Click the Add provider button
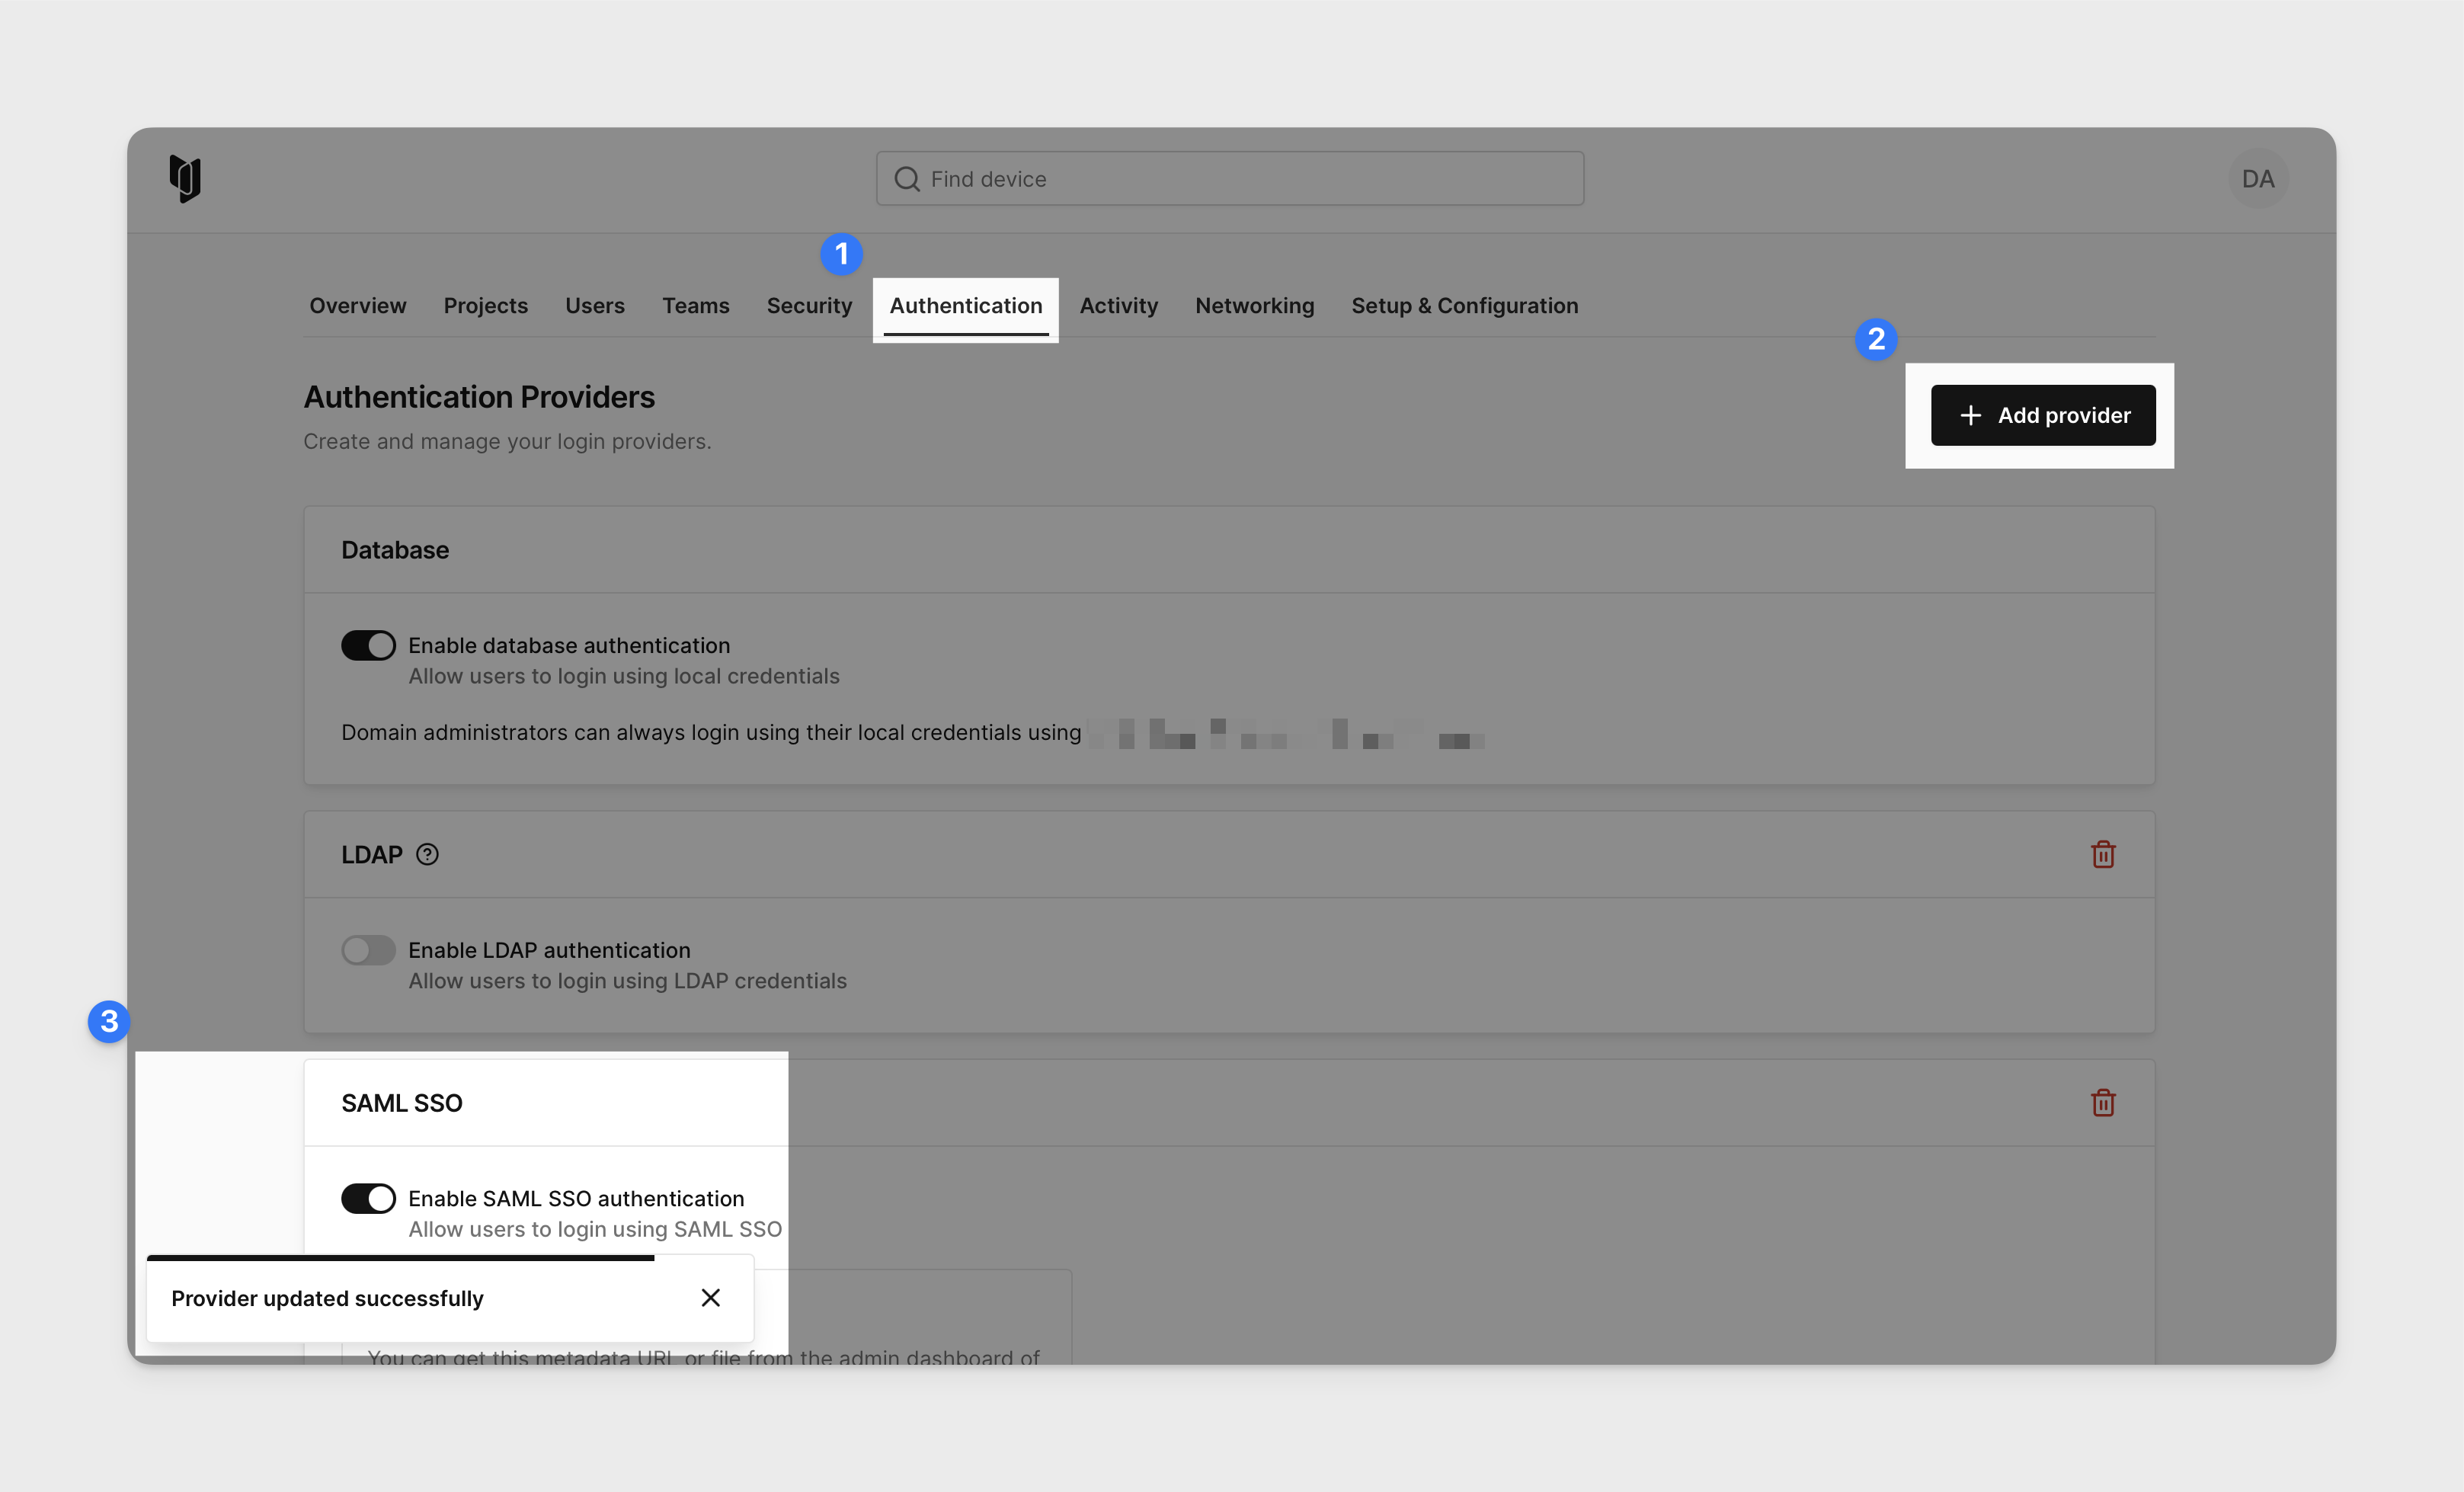2464x1492 pixels. 2043,414
